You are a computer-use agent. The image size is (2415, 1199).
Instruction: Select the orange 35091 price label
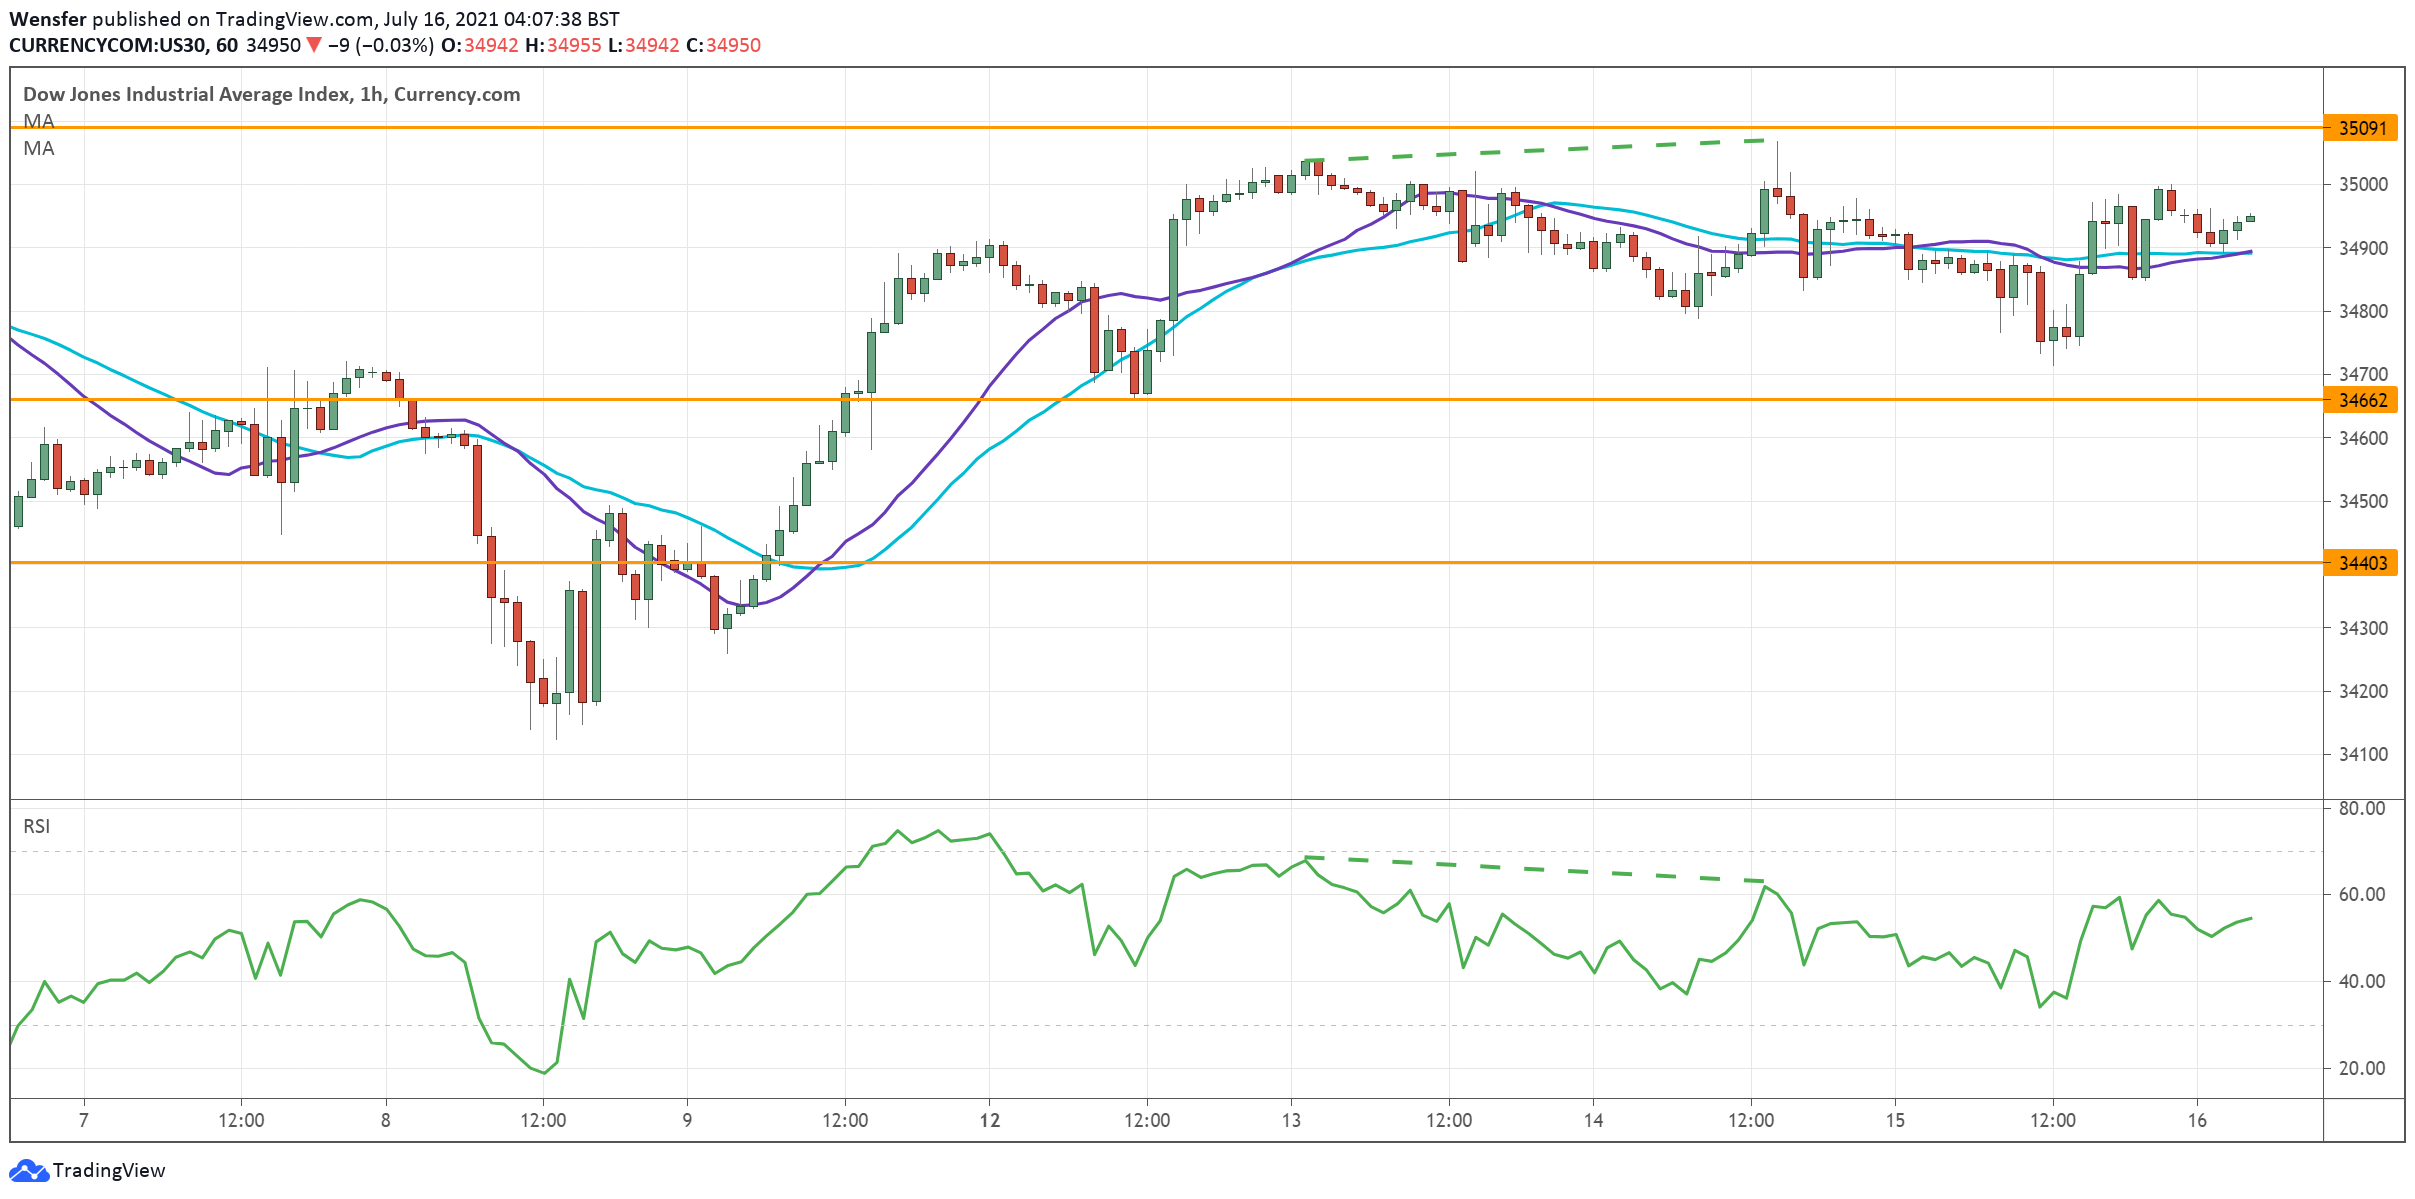tap(2362, 128)
